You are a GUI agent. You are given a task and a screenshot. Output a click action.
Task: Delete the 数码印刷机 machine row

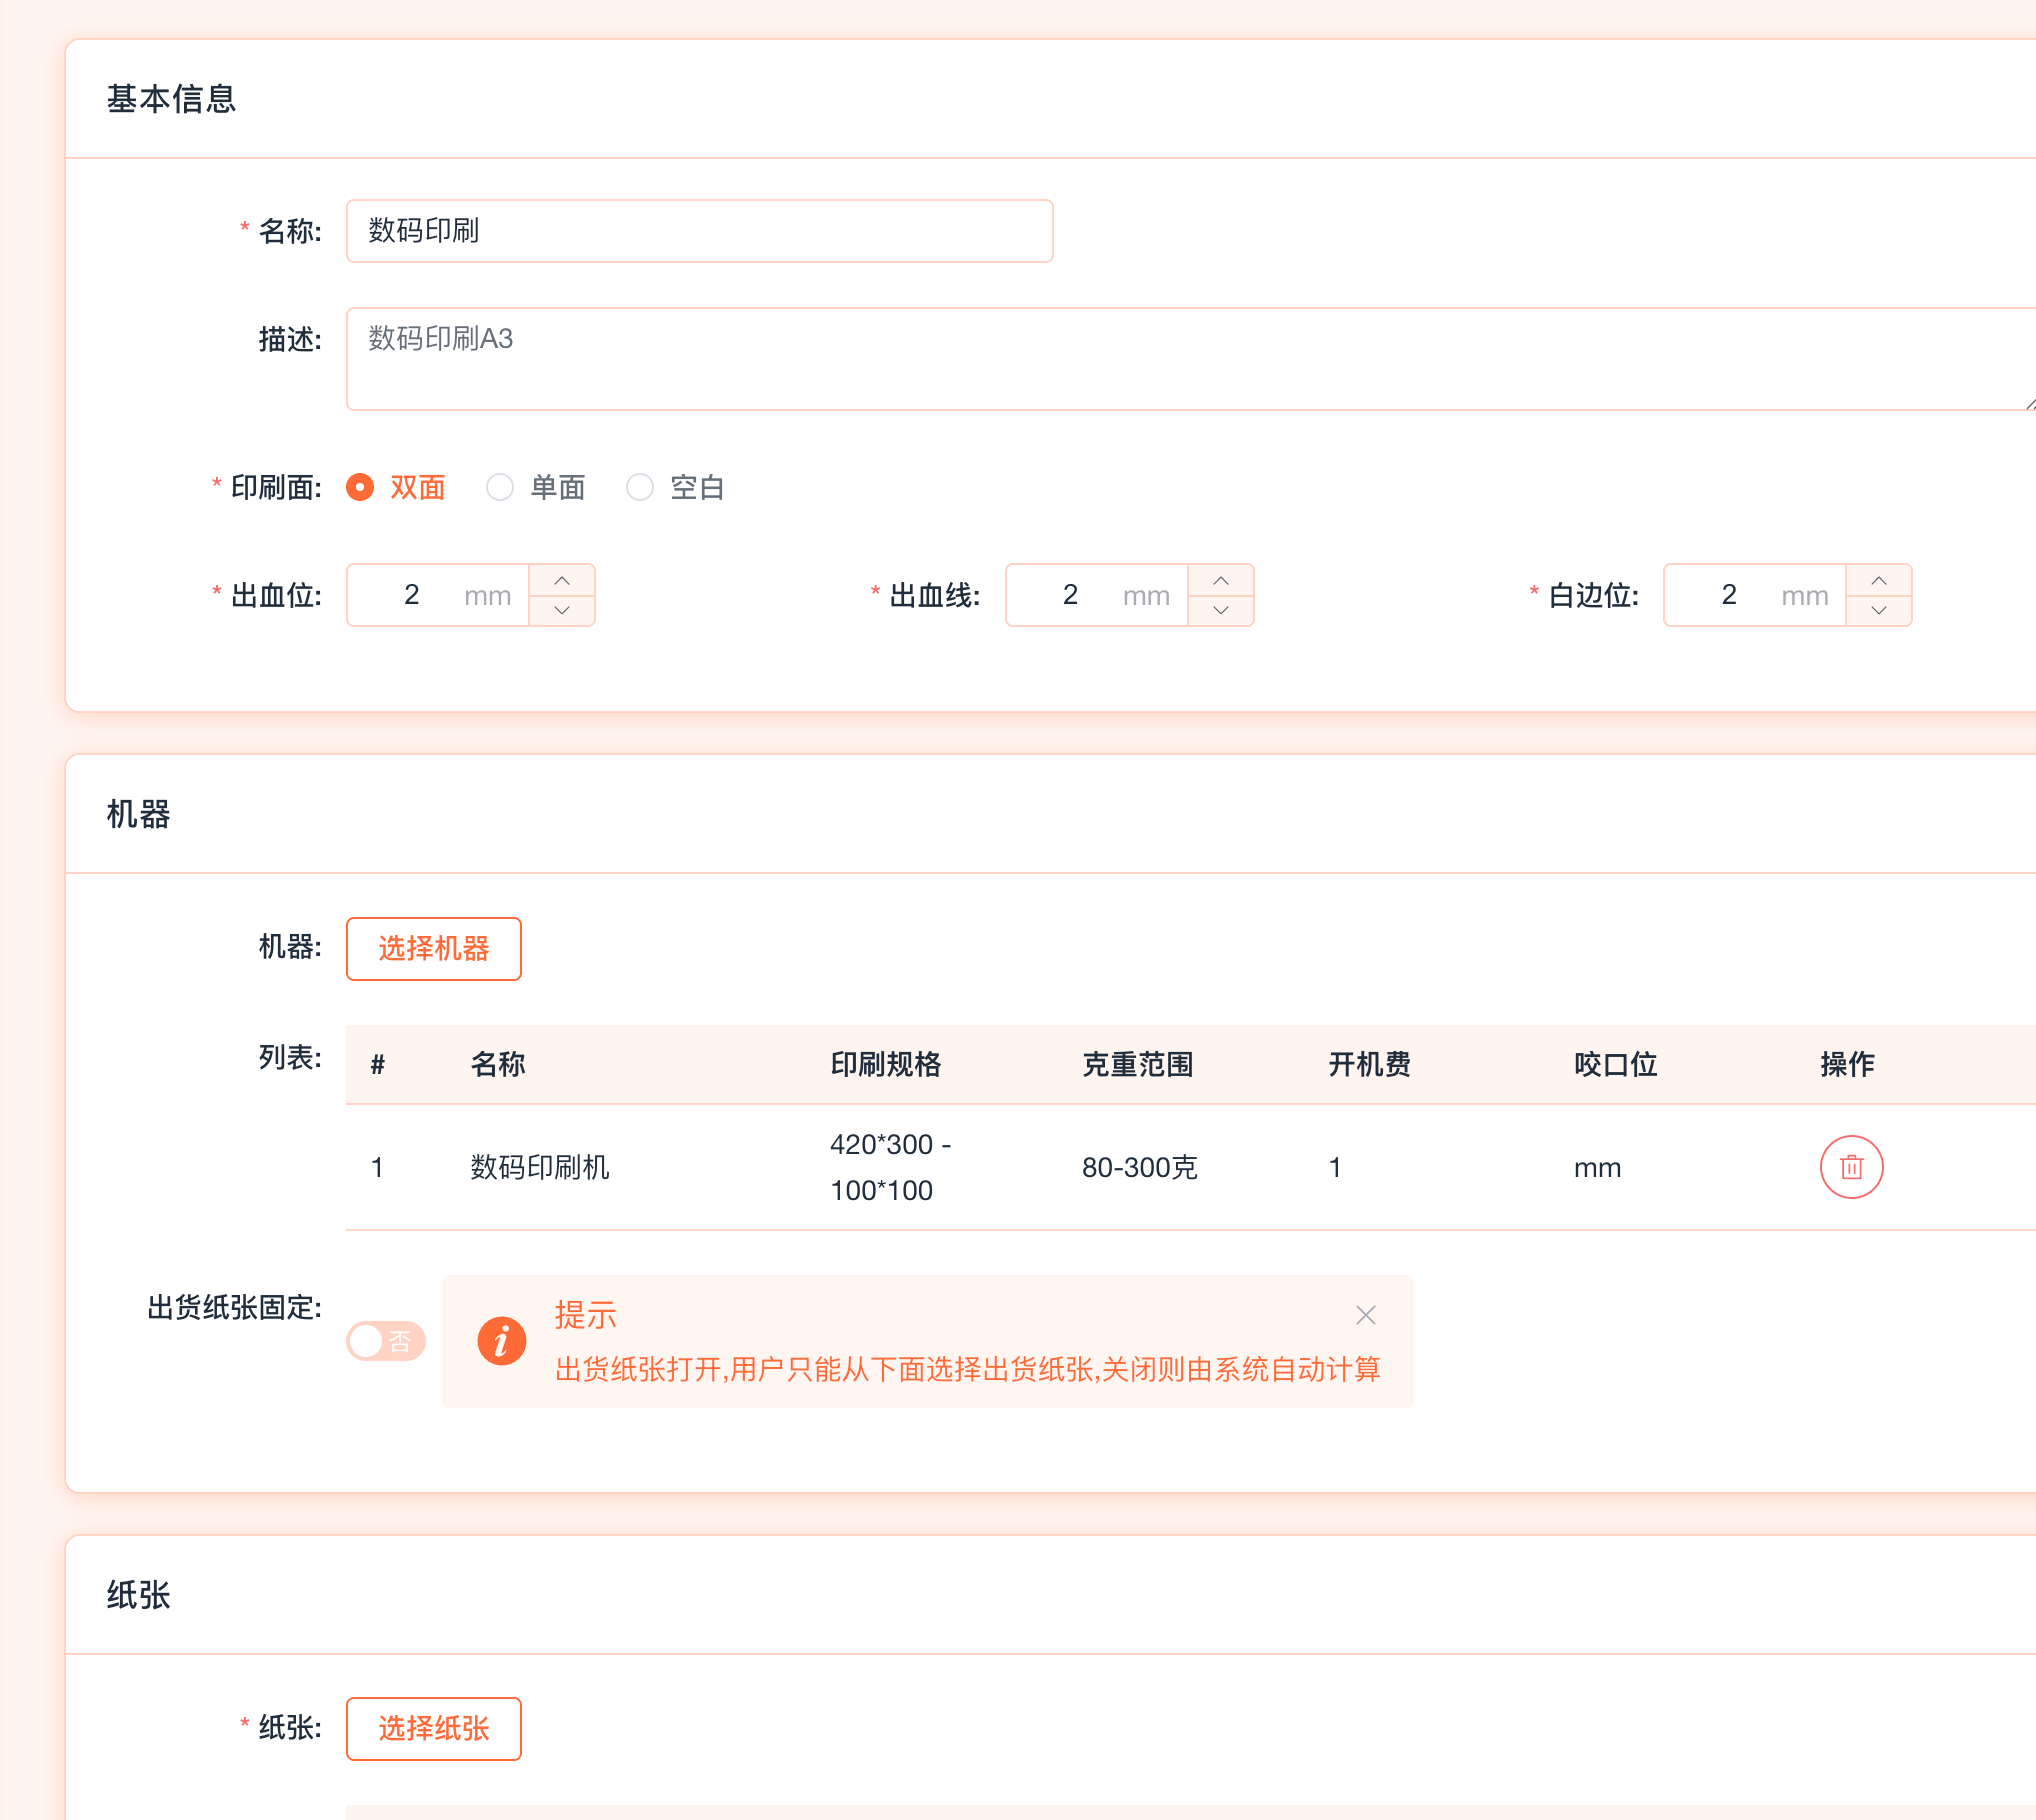[1850, 1167]
